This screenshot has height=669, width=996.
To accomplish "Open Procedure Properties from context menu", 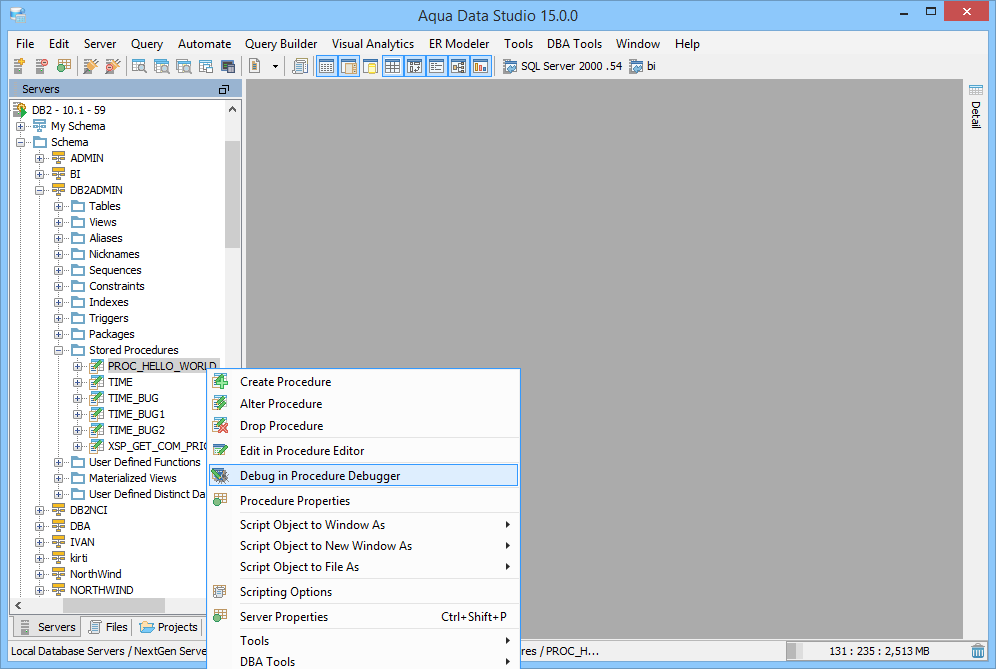I will 364,501.
